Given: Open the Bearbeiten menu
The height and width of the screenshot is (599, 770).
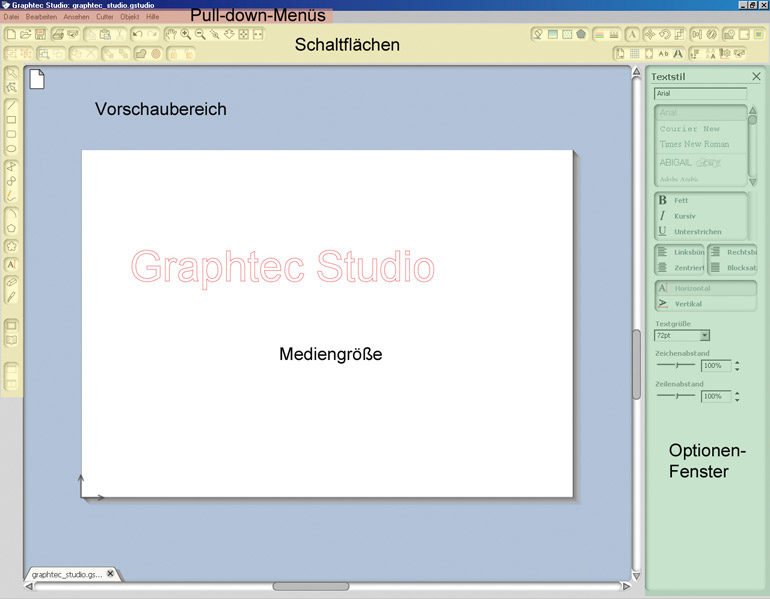Looking at the screenshot, I should pos(41,17).
